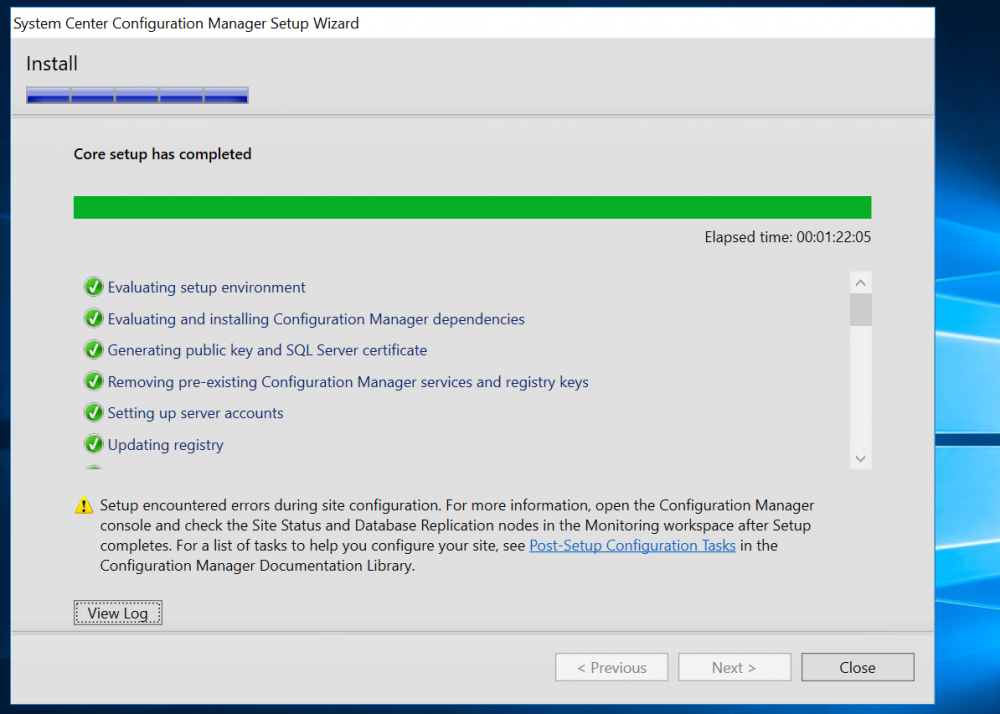Select 'Evaluating and installing Configuration Manager dependencies' text
The width and height of the screenshot is (1000, 714).
[316, 319]
